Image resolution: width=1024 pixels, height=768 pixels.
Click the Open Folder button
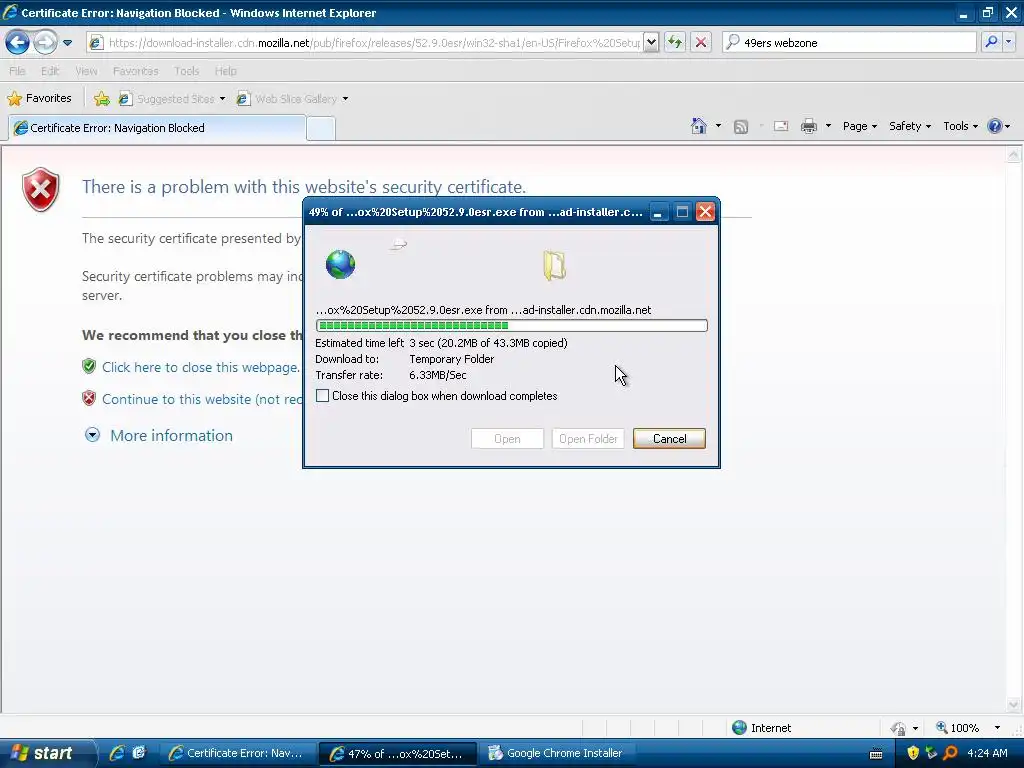[588, 439]
